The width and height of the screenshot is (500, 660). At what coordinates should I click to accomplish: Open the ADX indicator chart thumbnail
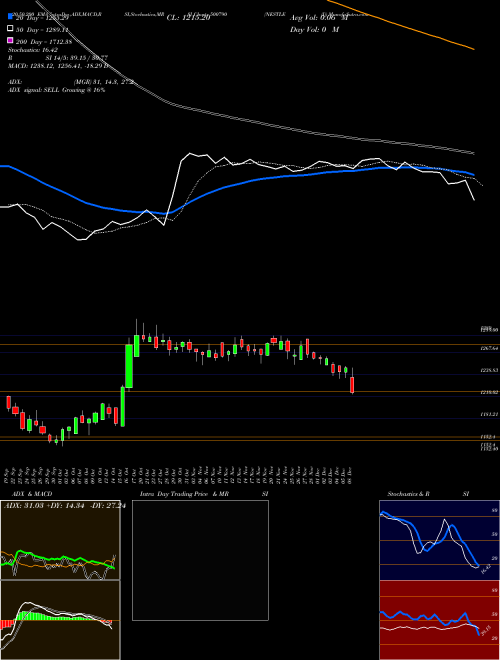60,540
